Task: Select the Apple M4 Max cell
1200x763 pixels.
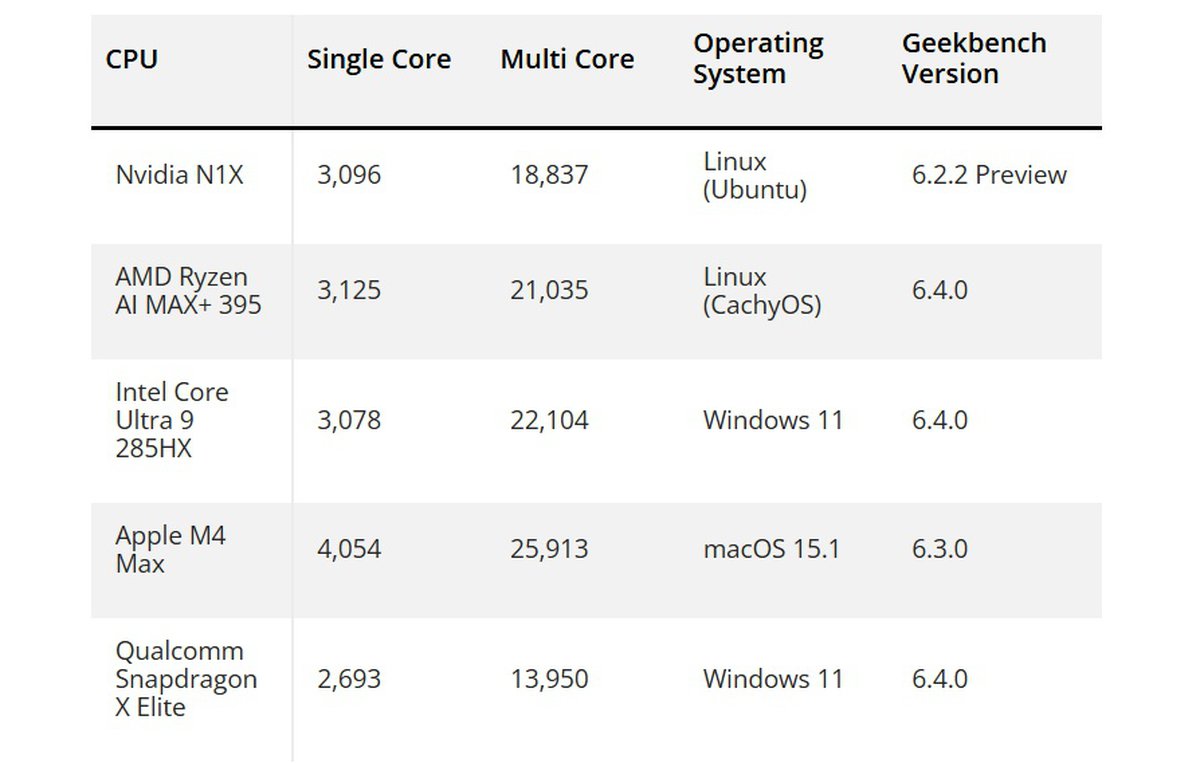Action: [x=170, y=549]
